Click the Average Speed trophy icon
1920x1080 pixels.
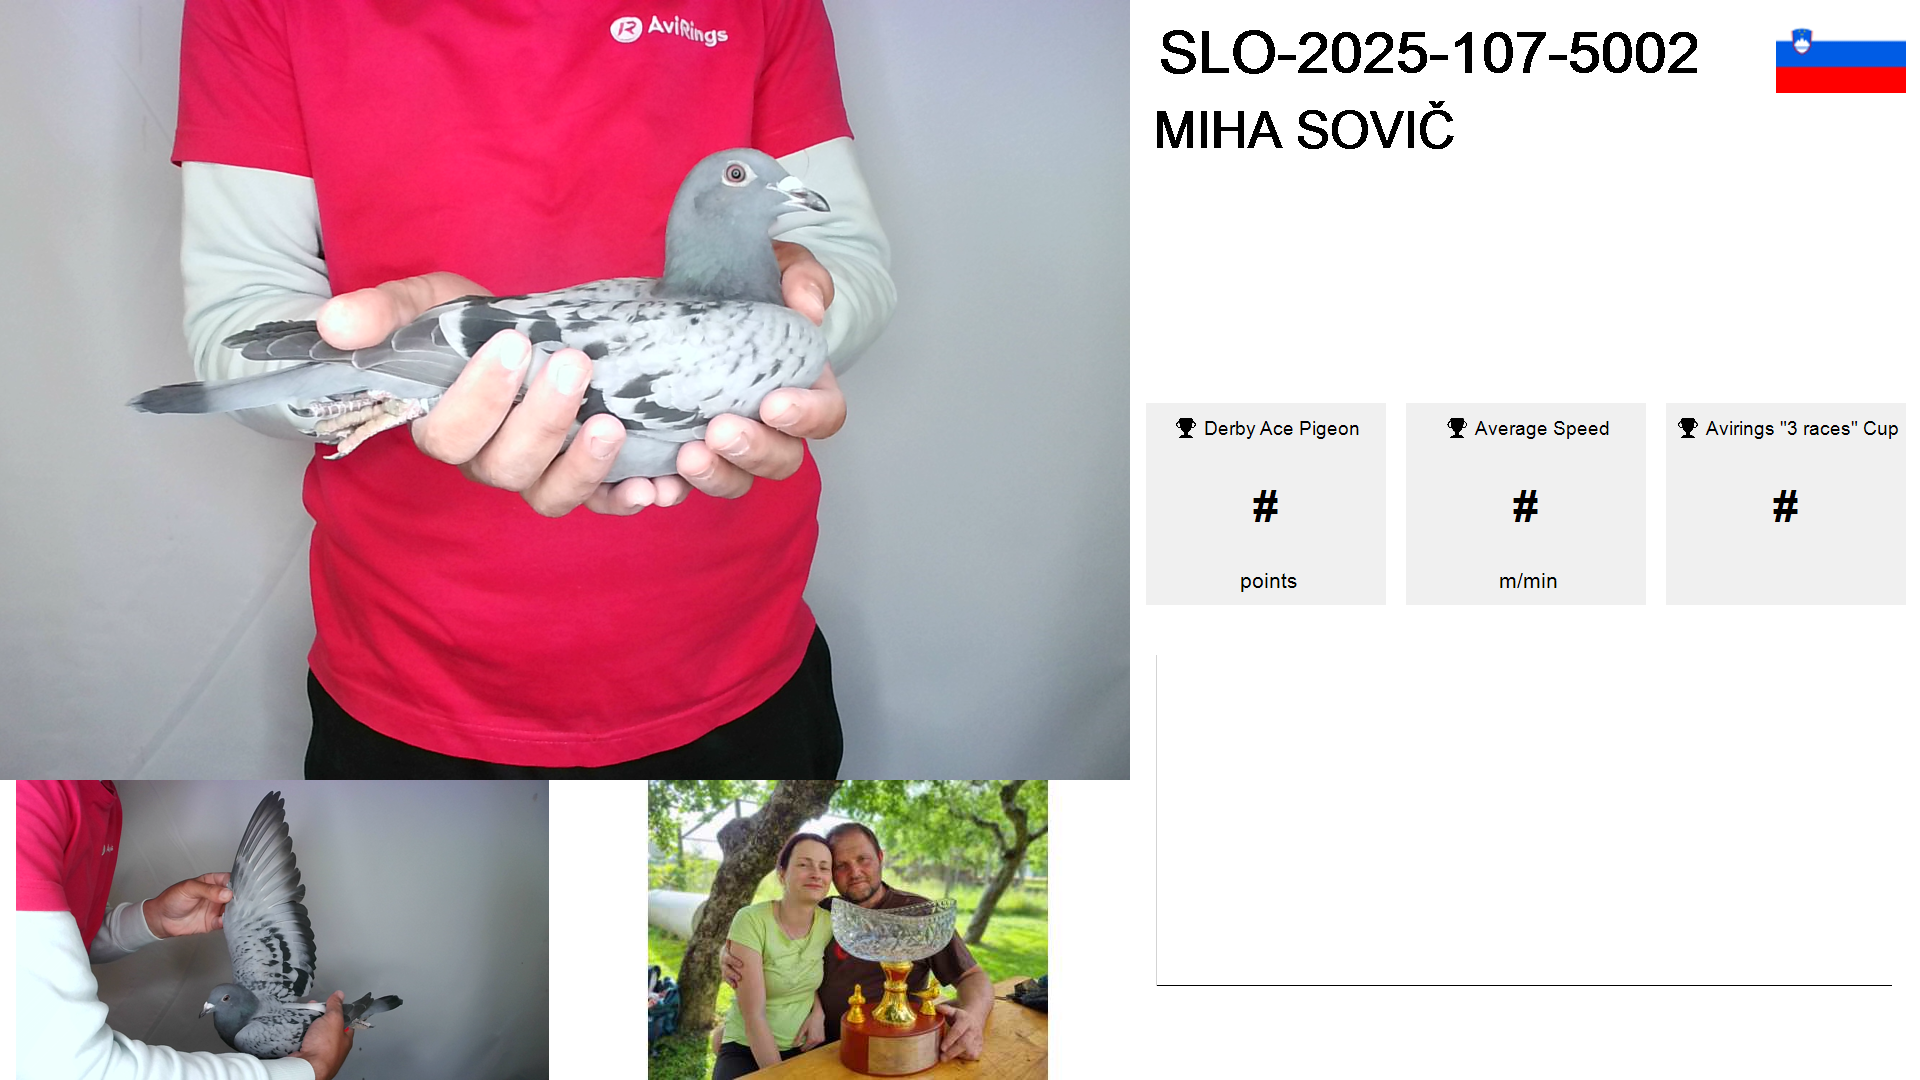point(1457,428)
